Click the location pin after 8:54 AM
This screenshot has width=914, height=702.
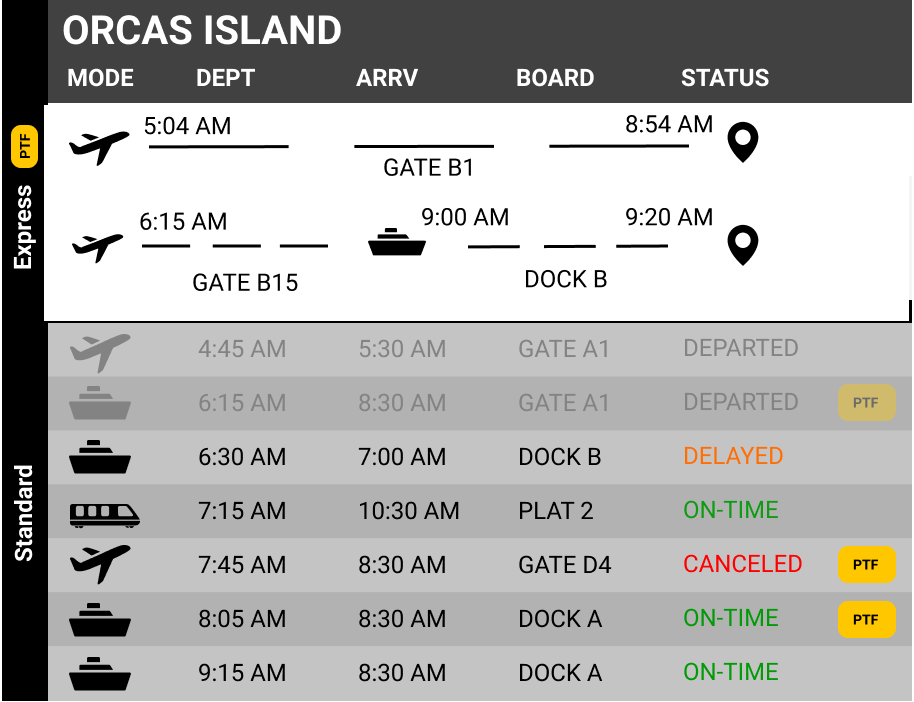pyautogui.click(x=743, y=142)
